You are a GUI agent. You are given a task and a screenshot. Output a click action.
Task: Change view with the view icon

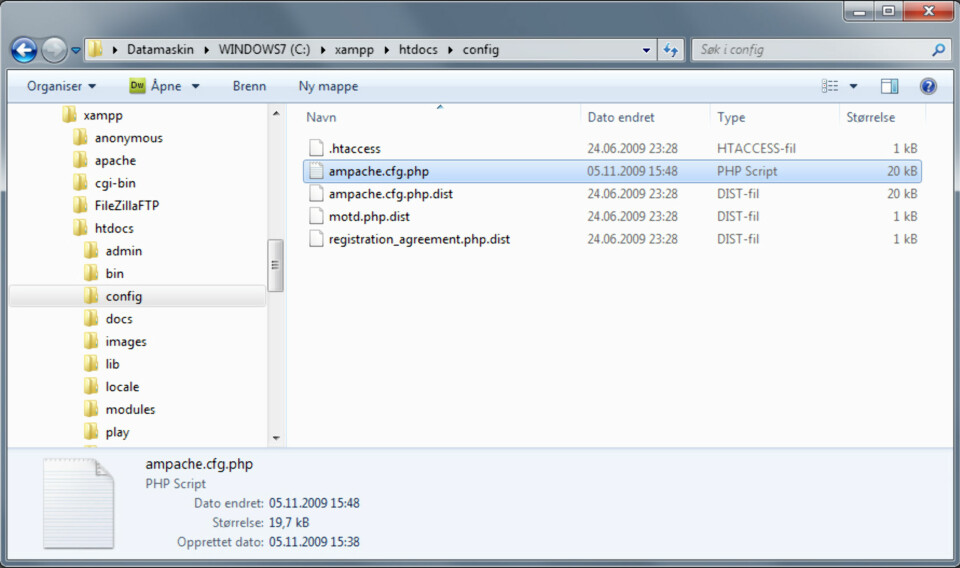pyautogui.click(x=830, y=86)
